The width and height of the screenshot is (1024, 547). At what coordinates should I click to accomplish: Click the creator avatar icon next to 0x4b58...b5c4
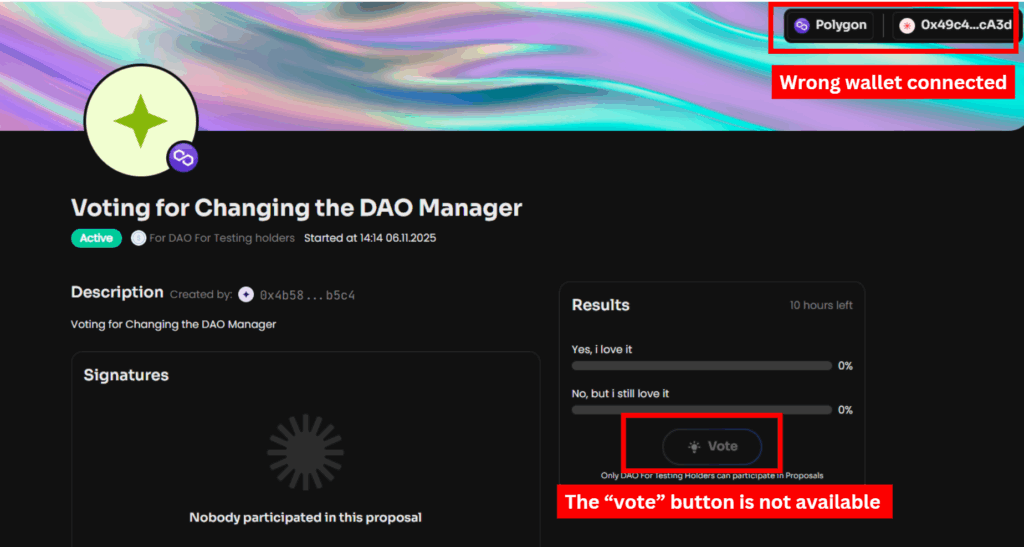click(x=246, y=294)
